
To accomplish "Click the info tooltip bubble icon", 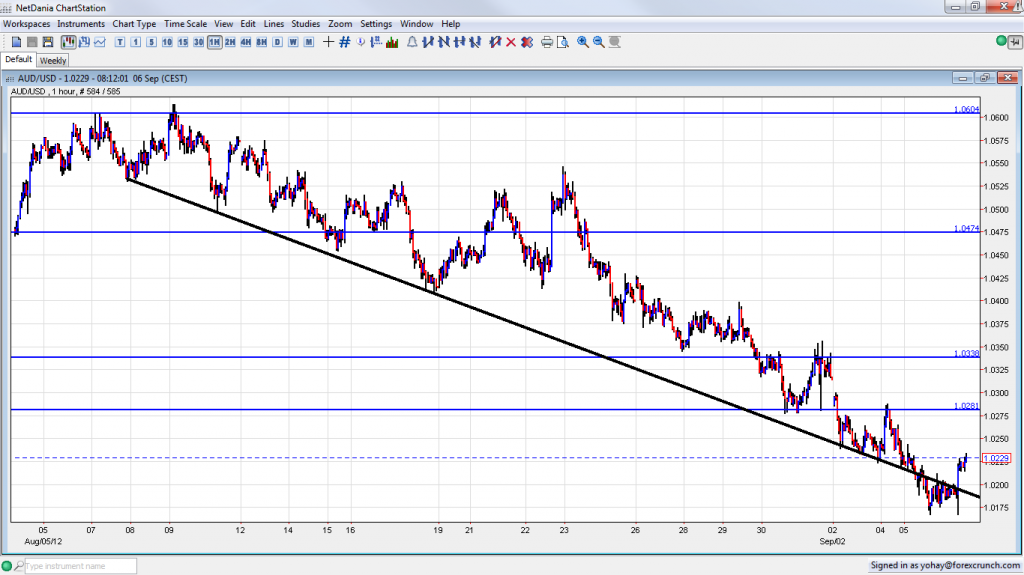I will 360,42.
